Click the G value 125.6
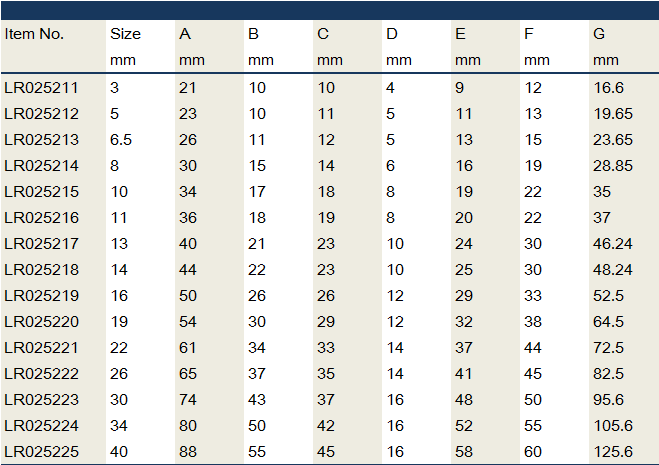659x465 pixels. [x=612, y=452]
